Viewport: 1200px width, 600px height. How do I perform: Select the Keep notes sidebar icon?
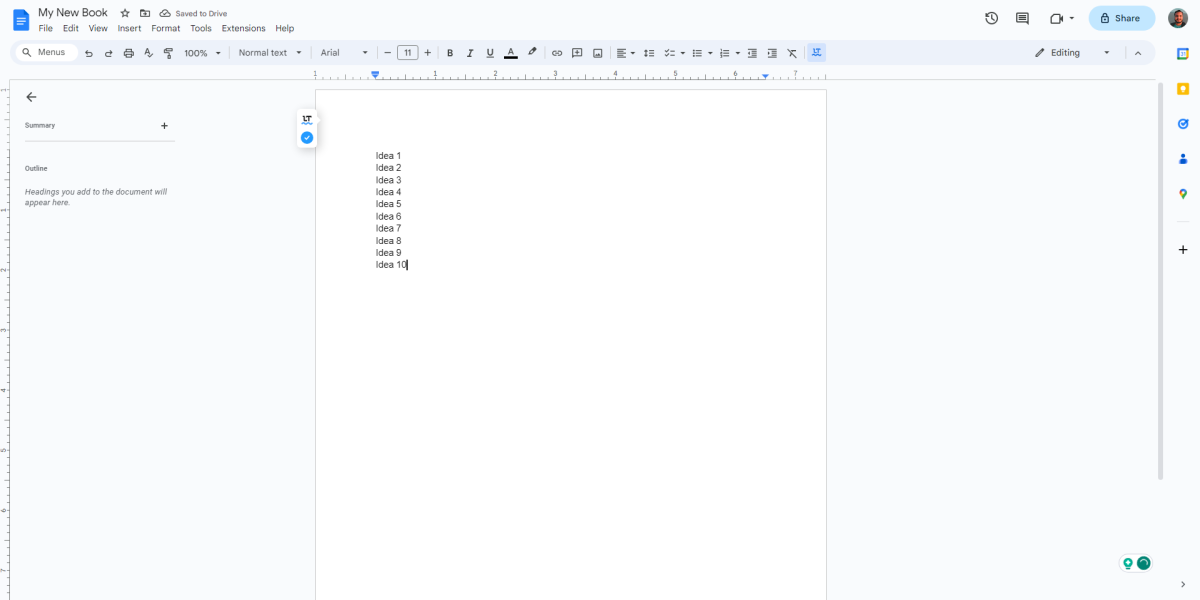[1182, 88]
